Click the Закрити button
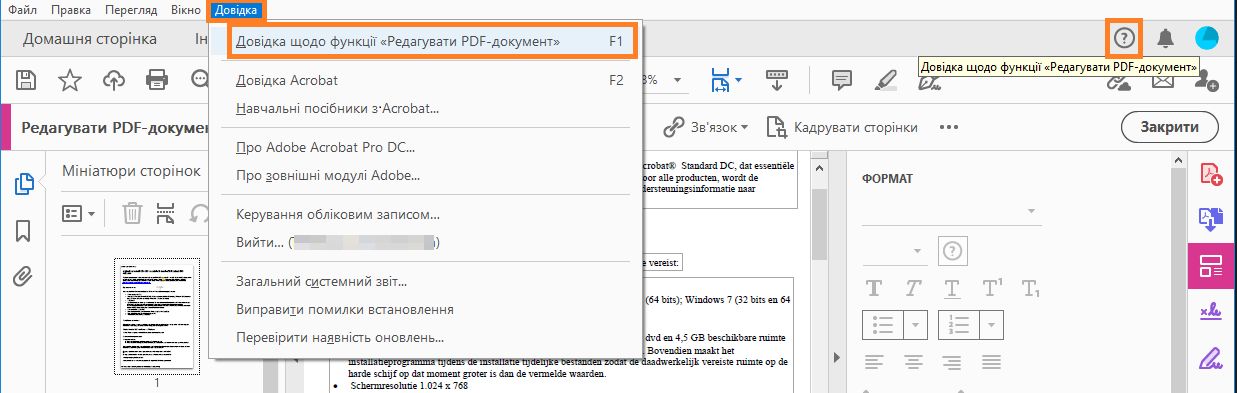 tap(1169, 128)
